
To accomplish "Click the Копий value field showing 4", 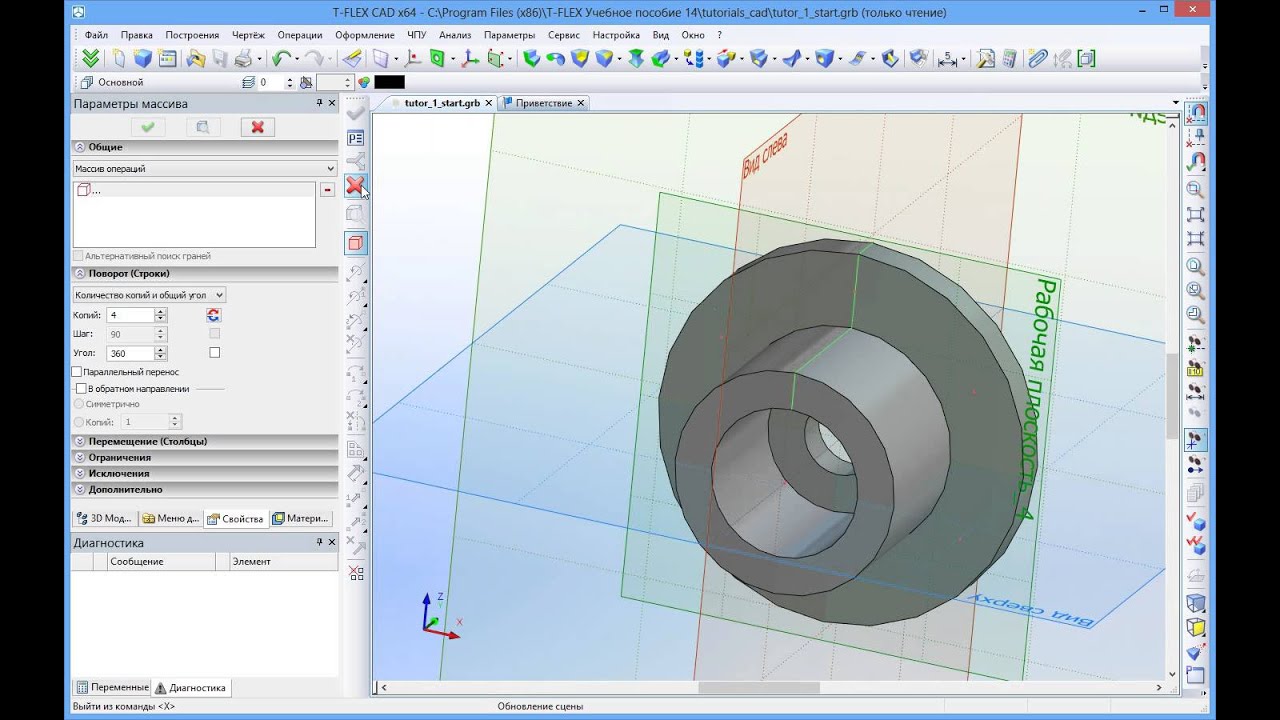I will click(x=130, y=315).
